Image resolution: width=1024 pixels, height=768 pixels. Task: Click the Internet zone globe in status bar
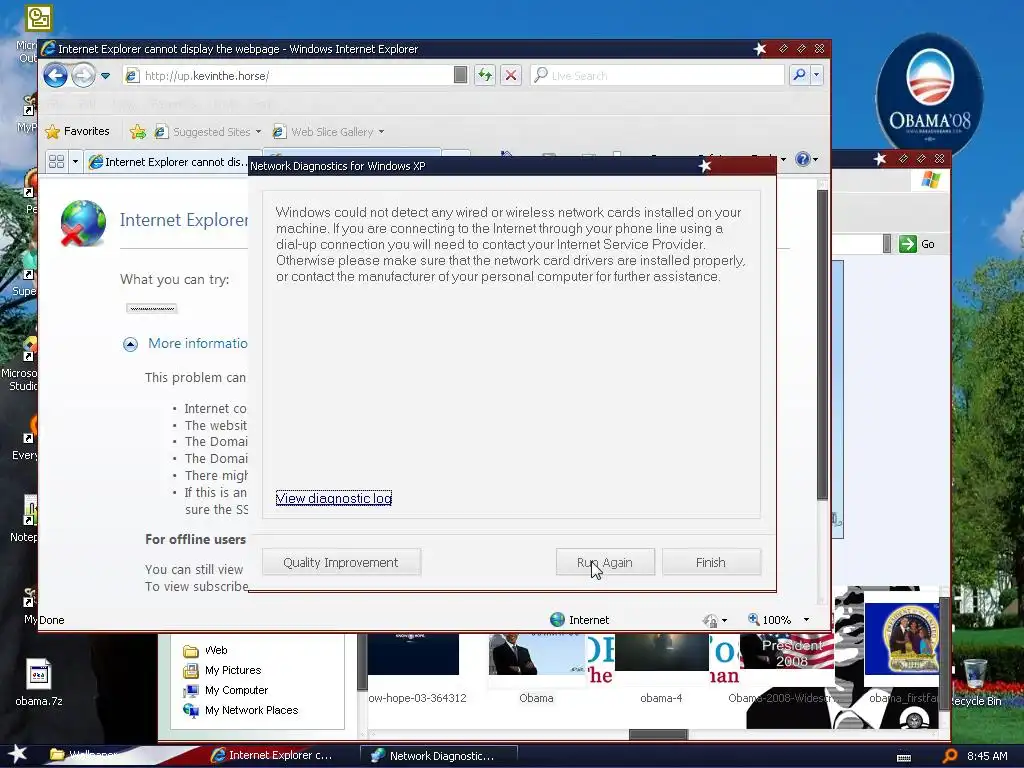pyautogui.click(x=557, y=619)
